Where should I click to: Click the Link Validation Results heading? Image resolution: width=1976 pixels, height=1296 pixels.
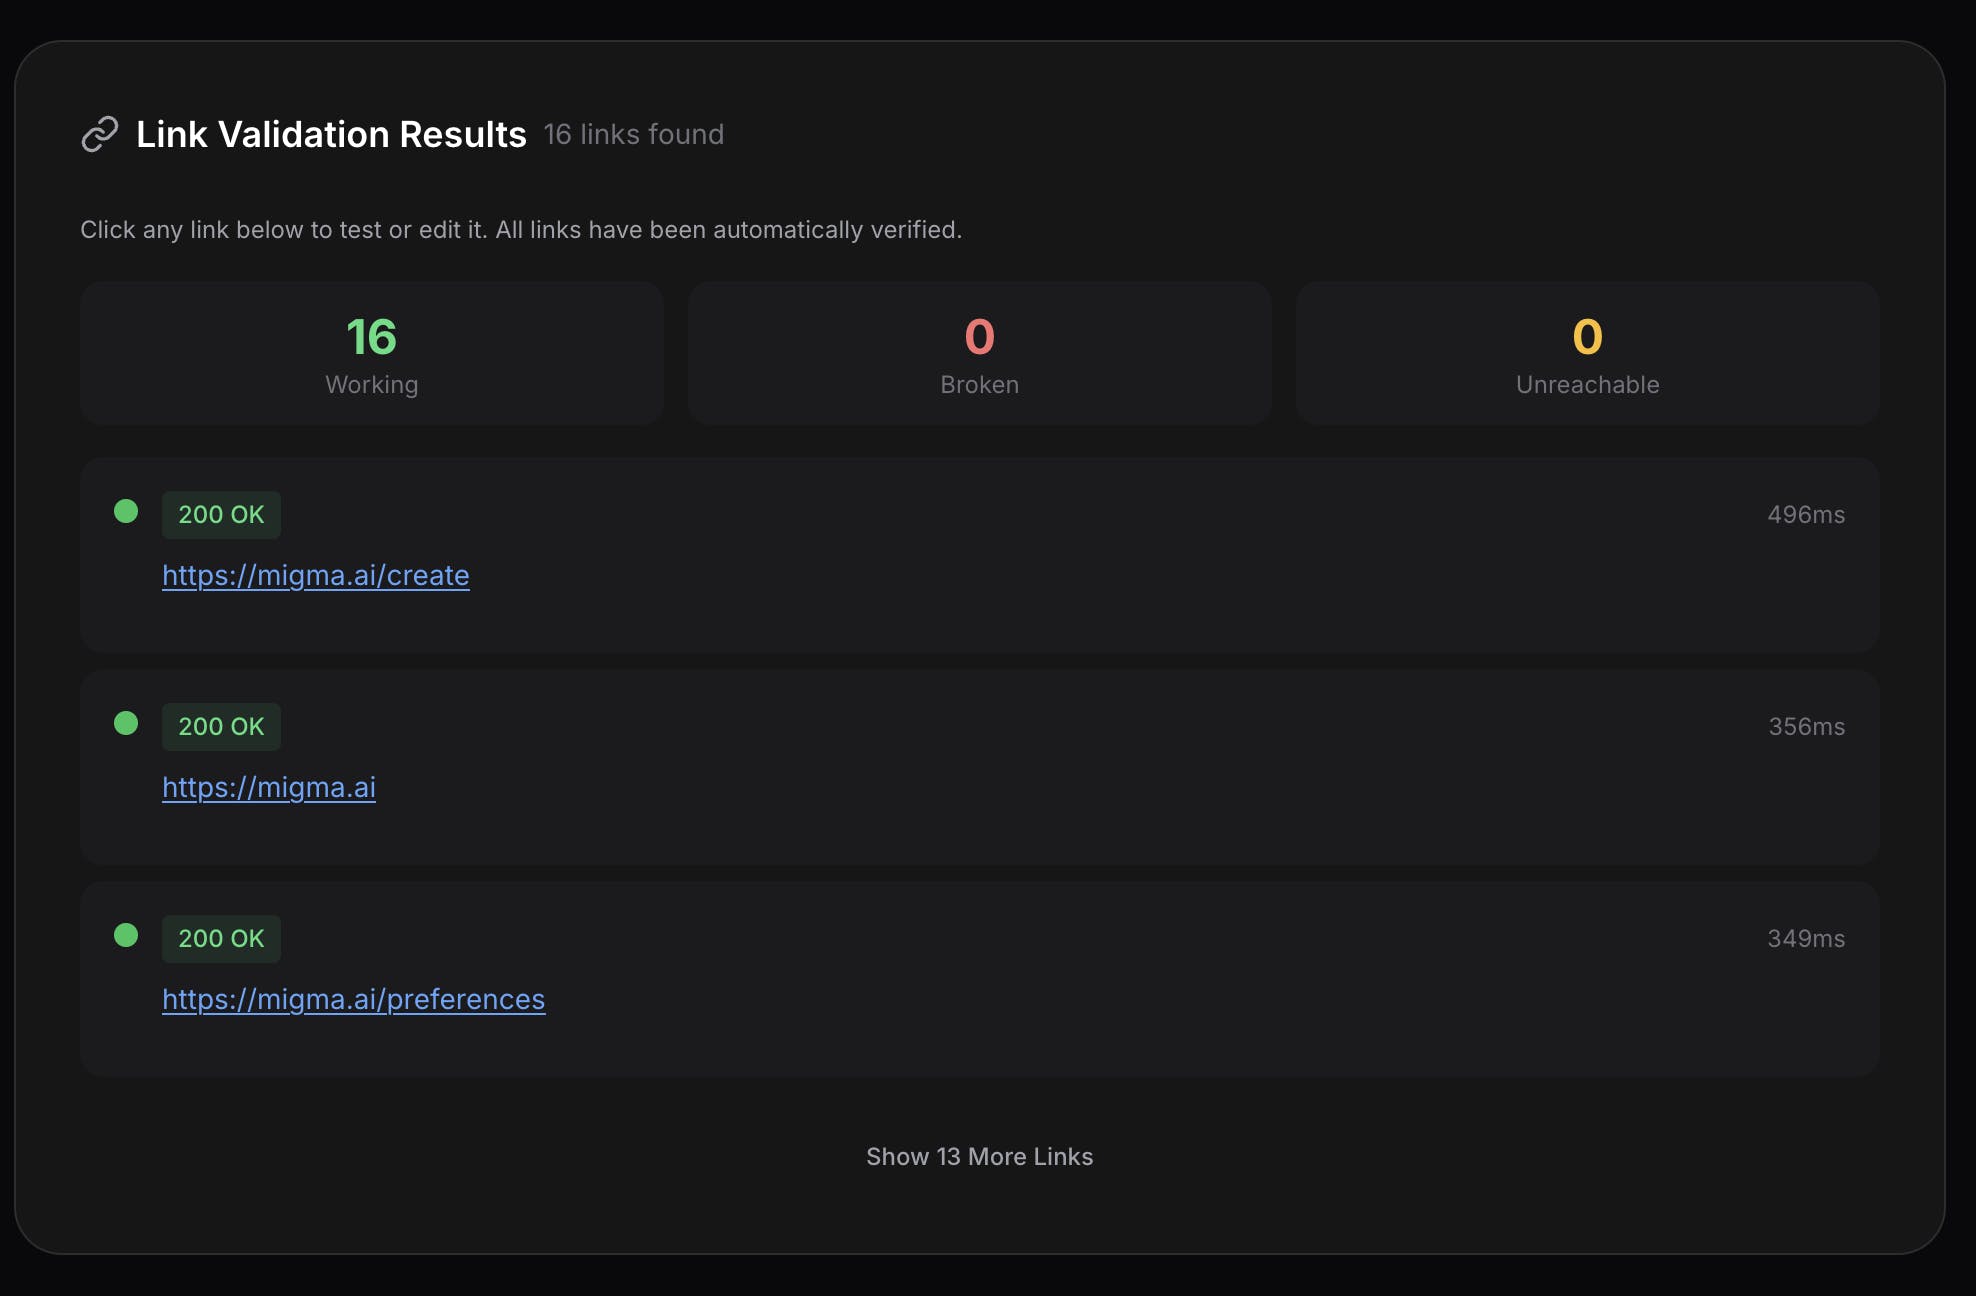[x=331, y=135]
